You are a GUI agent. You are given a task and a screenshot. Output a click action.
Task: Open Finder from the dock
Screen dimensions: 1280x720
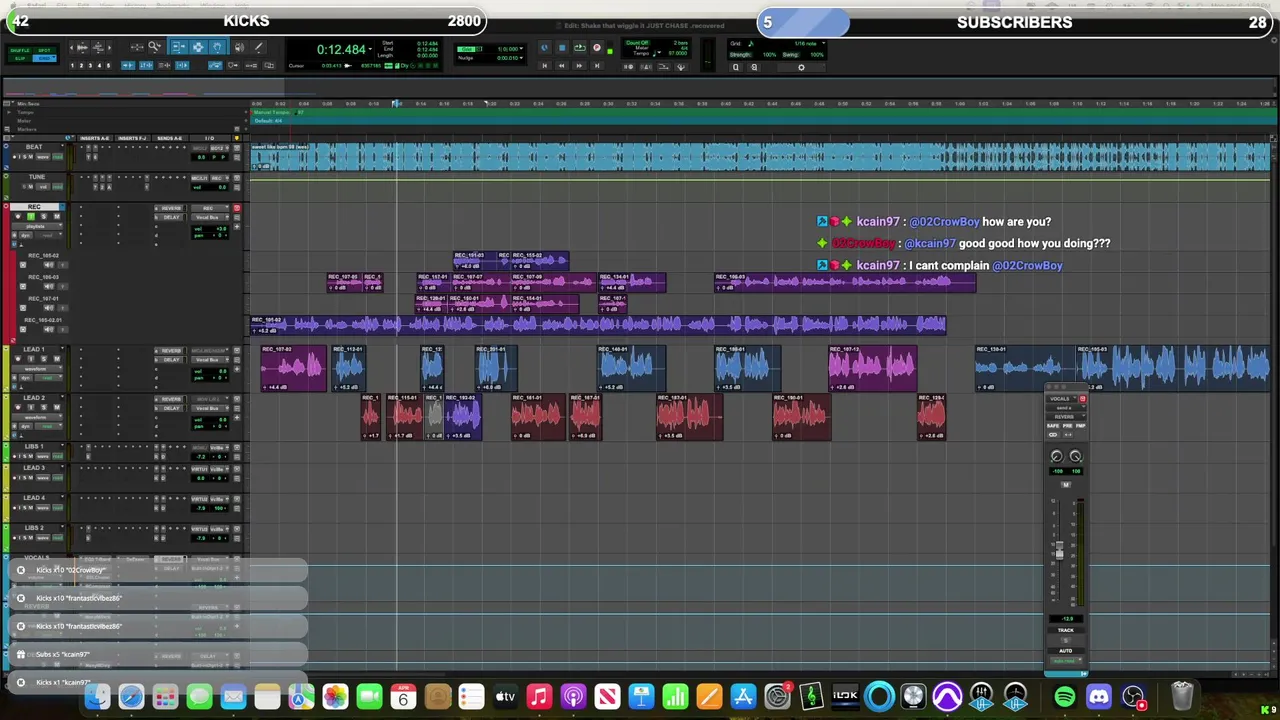pyautogui.click(x=97, y=697)
